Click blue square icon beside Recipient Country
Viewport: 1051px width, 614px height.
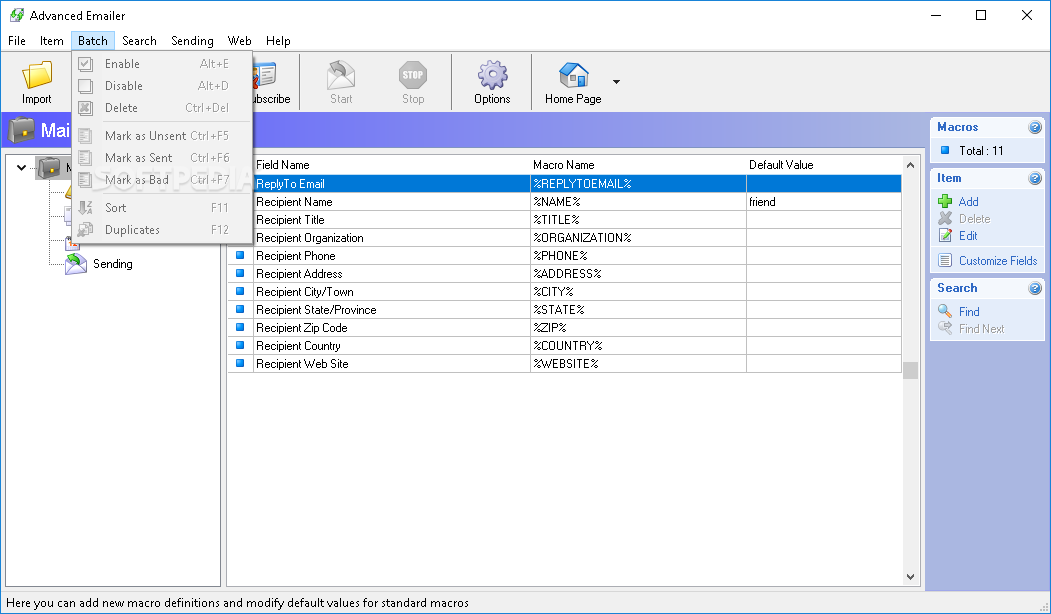[240, 345]
